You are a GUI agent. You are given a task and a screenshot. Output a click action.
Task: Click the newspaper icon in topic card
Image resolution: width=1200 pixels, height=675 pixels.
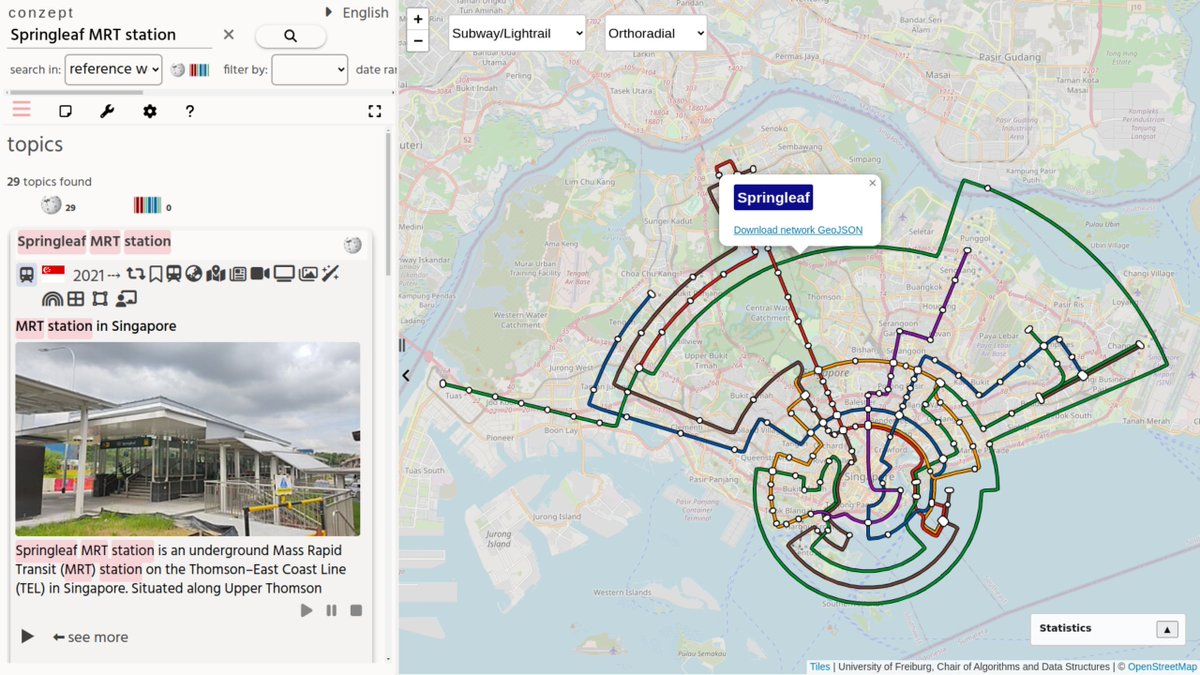tap(238, 274)
